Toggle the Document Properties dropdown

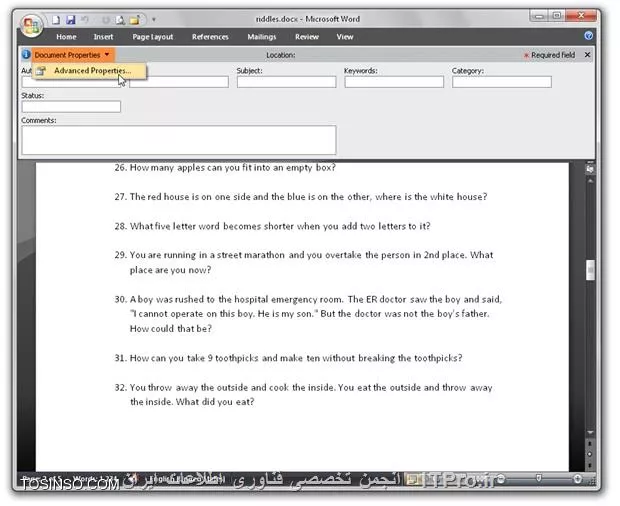(73, 55)
